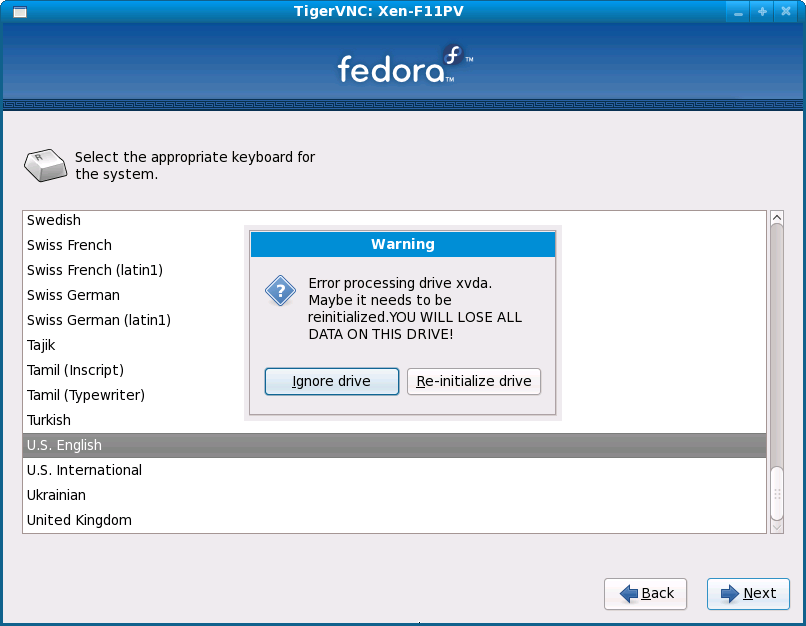This screenshot has width=806, height=626.
Task: Click the keyboard icon beside the prompt
Action: point(46,164)
